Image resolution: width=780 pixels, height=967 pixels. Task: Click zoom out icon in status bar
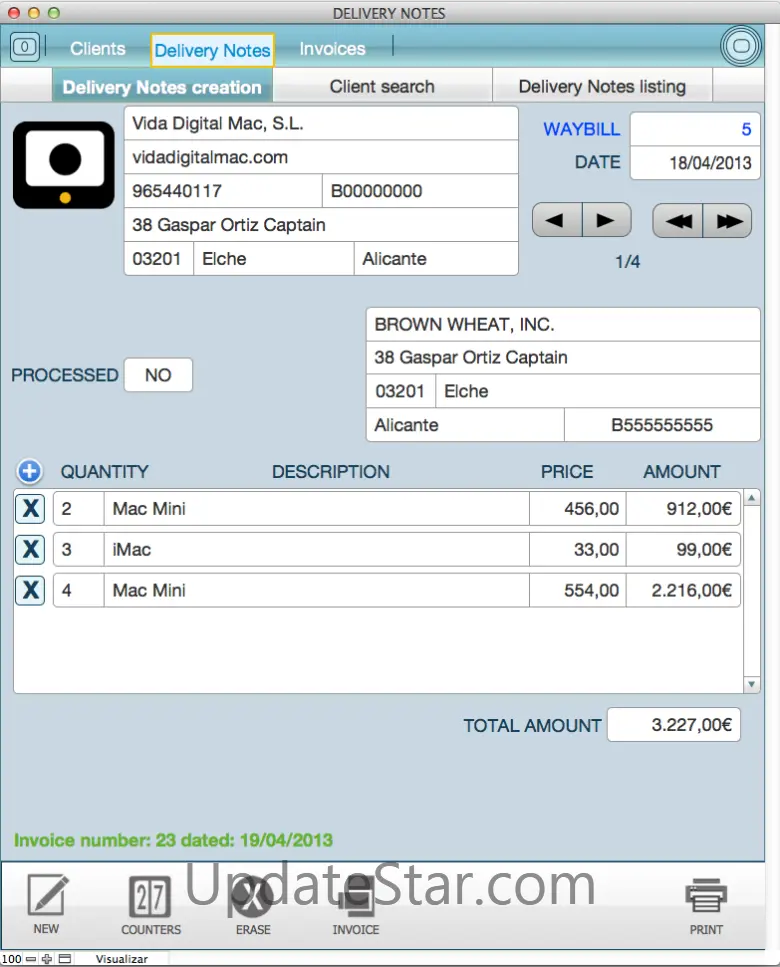click(x=31, y=959)
